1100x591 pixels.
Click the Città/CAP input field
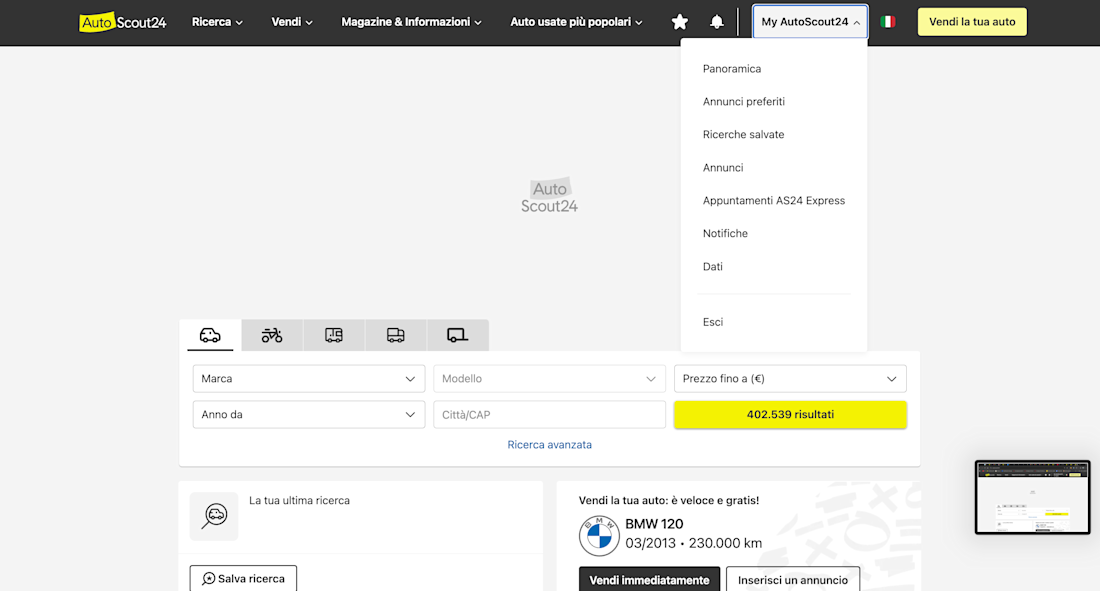tap(549, 414)
